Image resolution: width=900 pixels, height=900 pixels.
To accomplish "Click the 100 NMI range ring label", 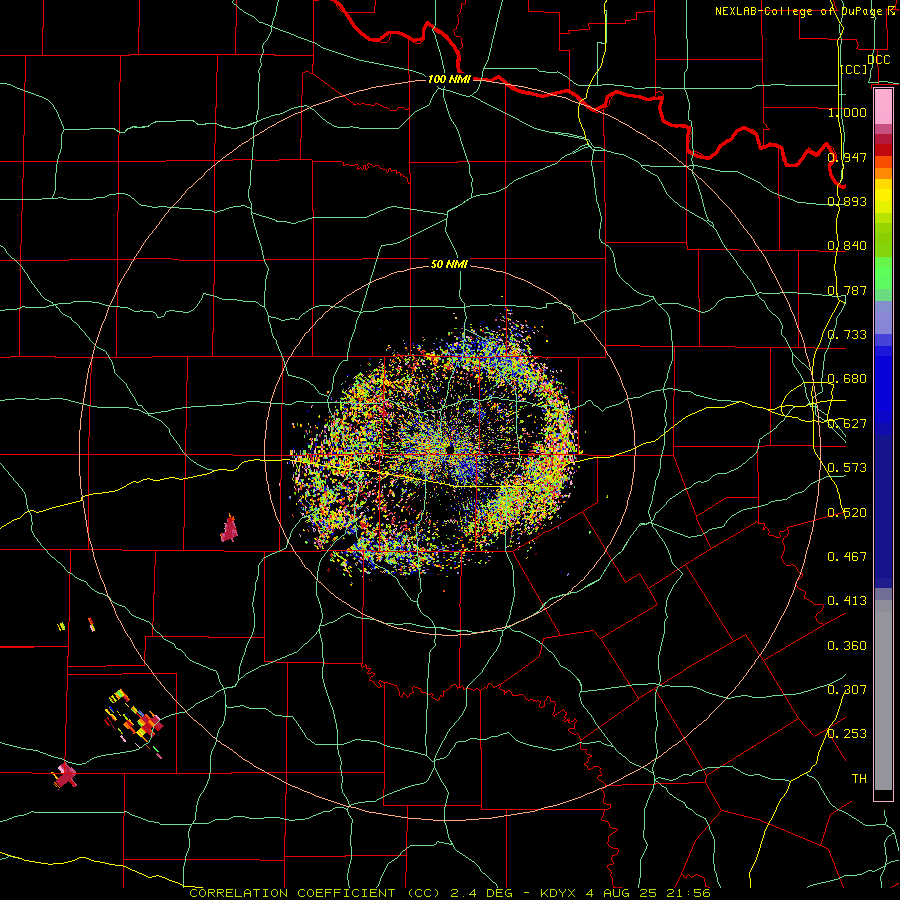I will click(449, 79).
